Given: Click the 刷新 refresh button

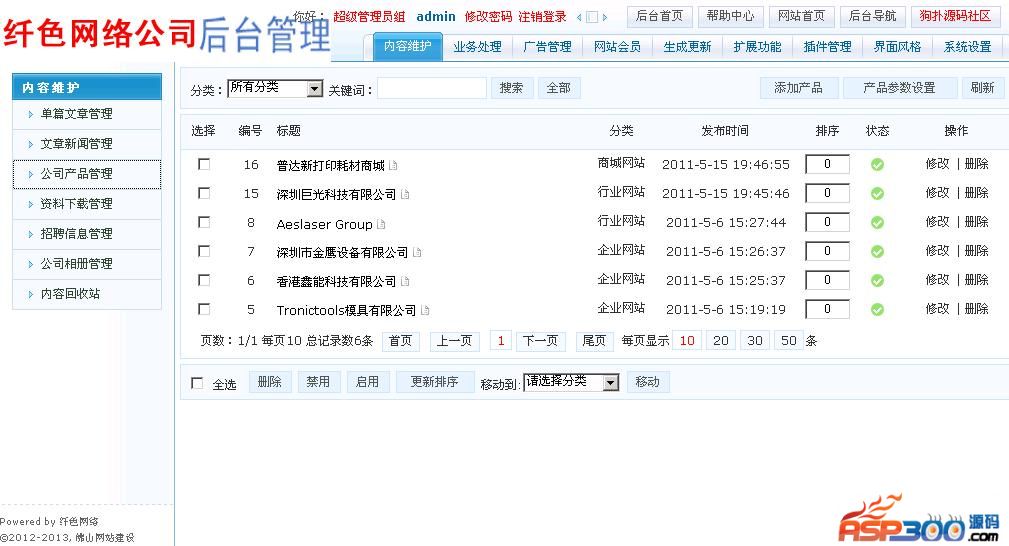Looking at the screenshot, I should 982,88.
